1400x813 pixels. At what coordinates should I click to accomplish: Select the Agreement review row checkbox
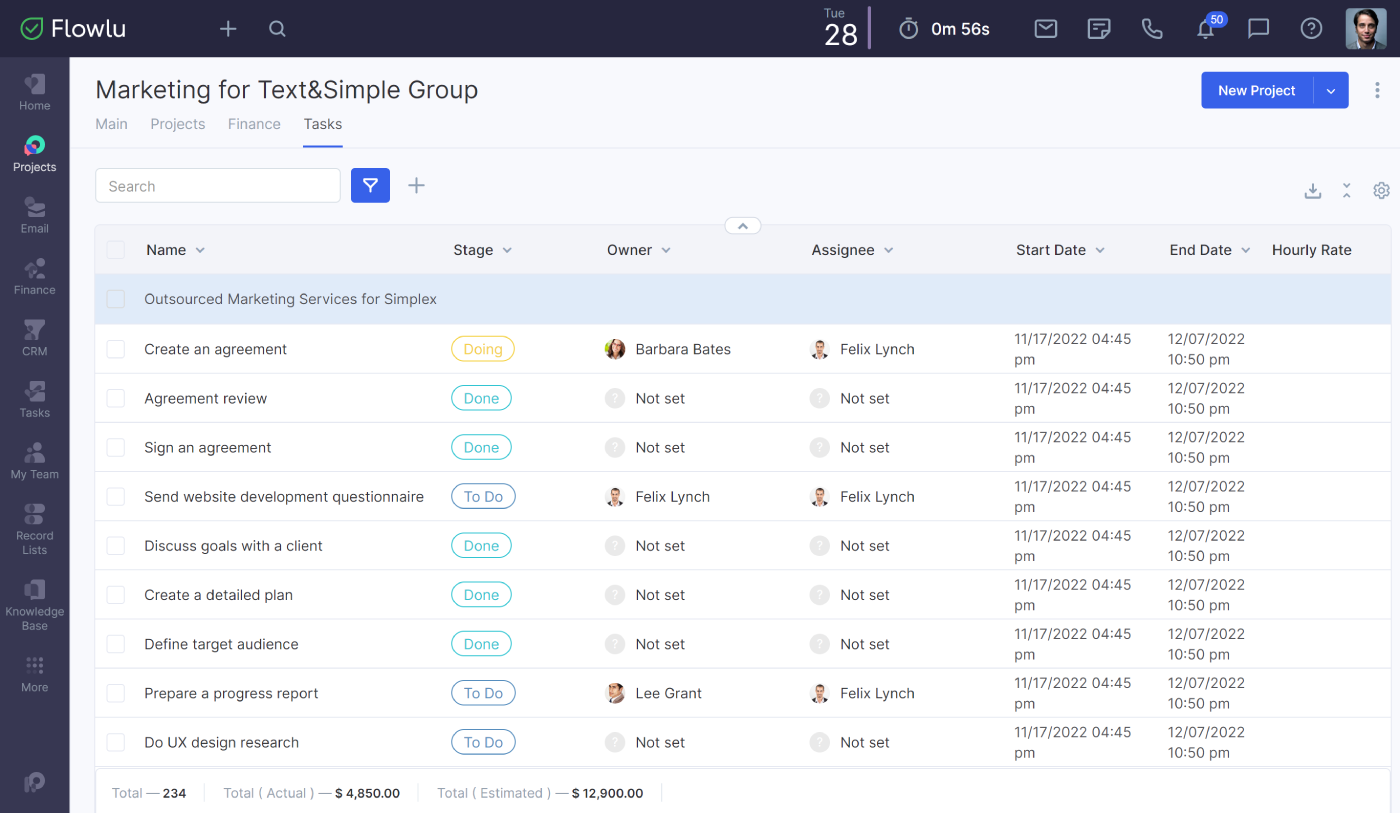pos(116,398)
